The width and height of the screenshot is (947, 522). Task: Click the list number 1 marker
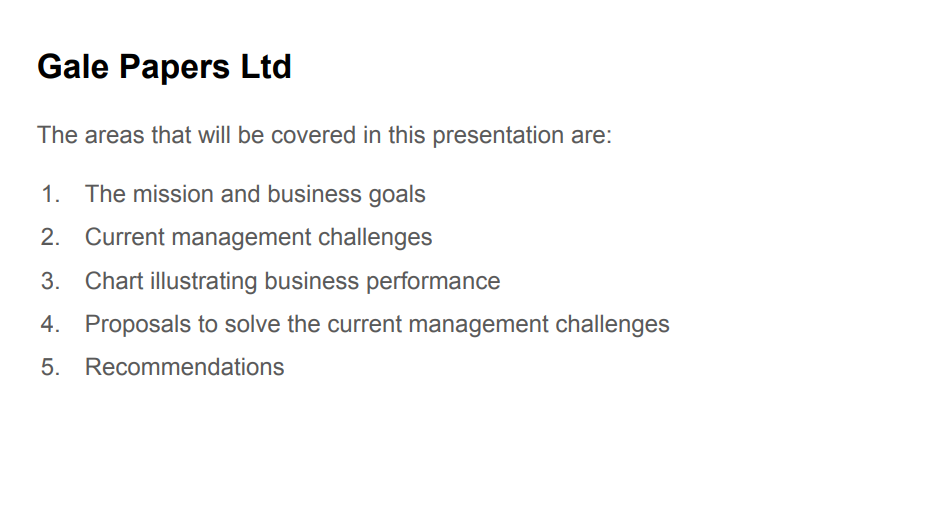(x=50, y=194)
